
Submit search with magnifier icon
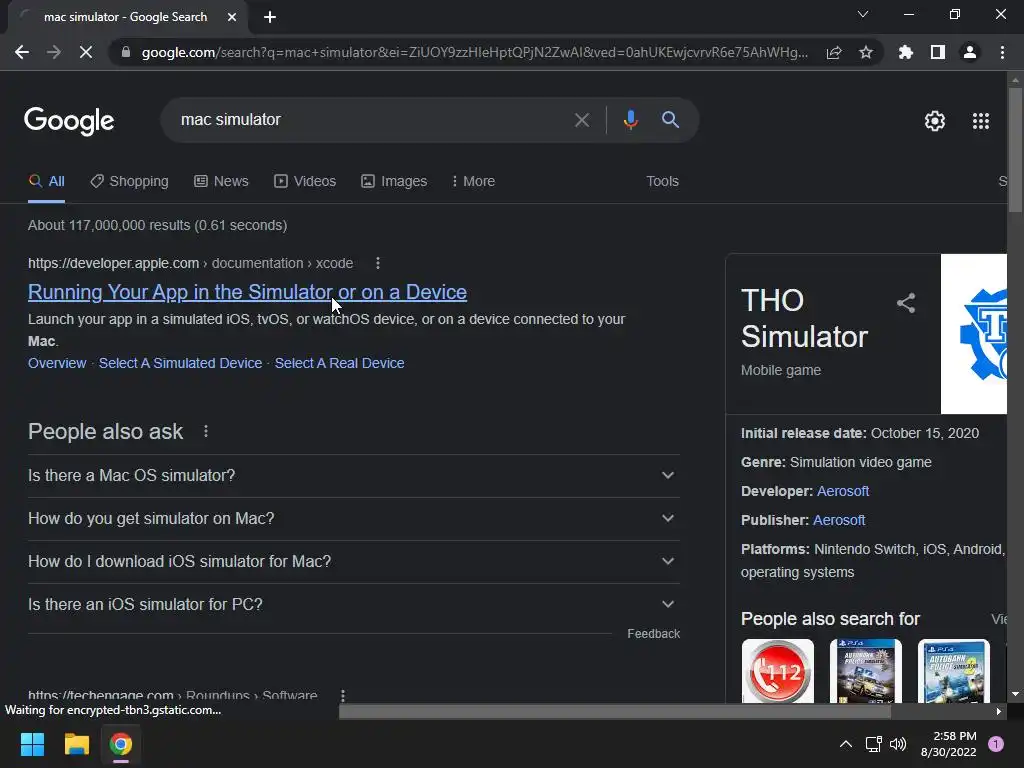[x=670, y=120]
